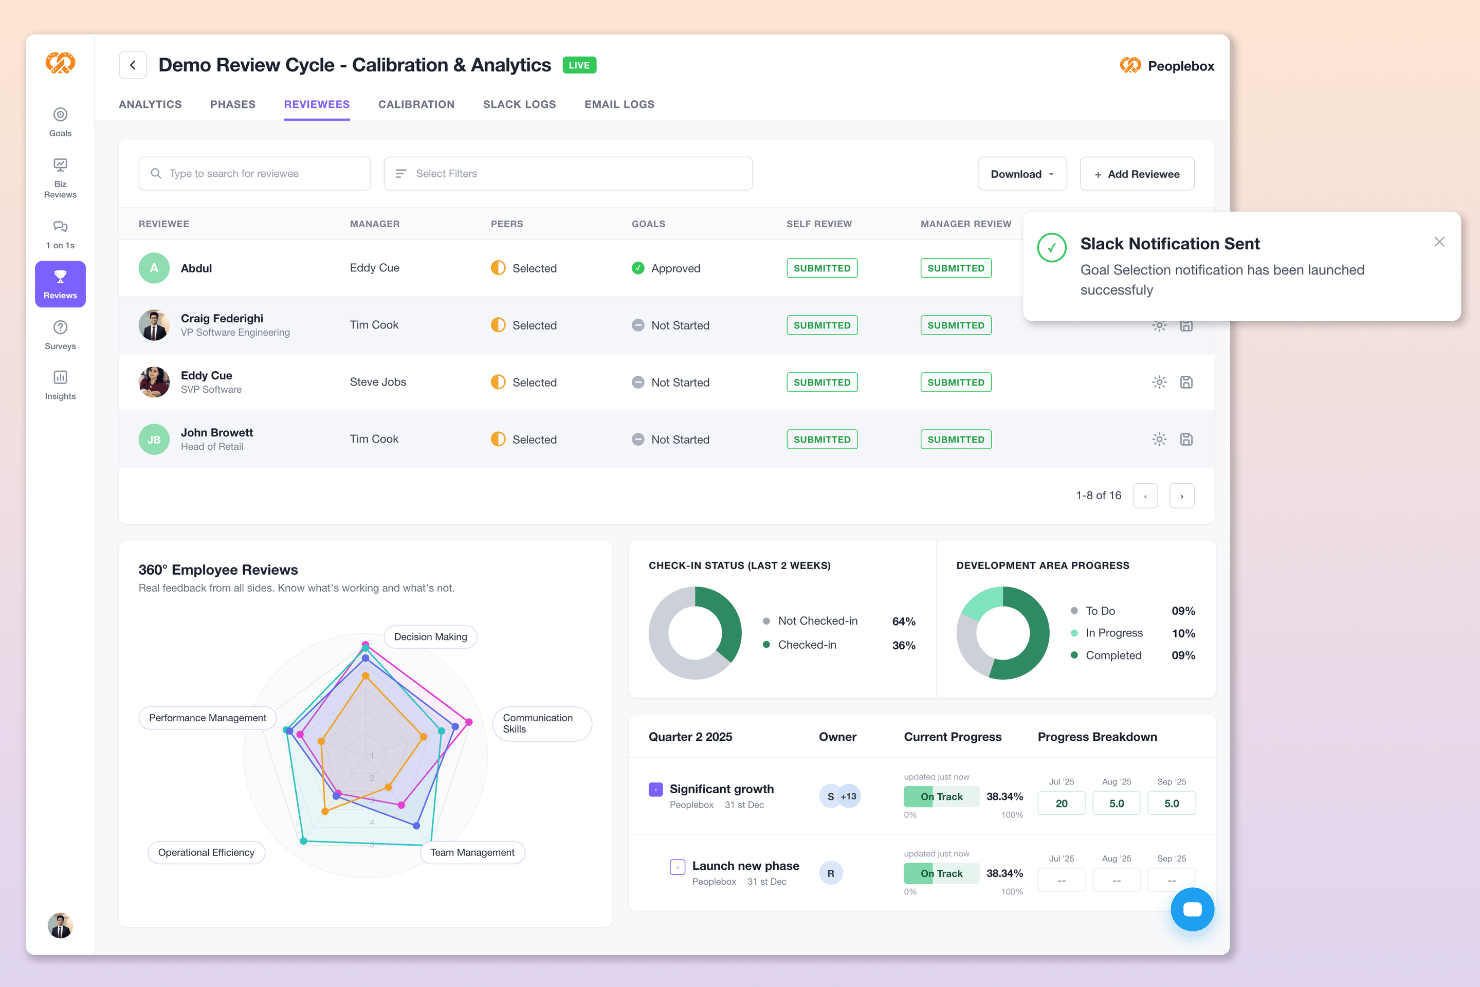The image size is (1480, 987).
Task: Open Insights in the sidebar
Action: [60, 384]
